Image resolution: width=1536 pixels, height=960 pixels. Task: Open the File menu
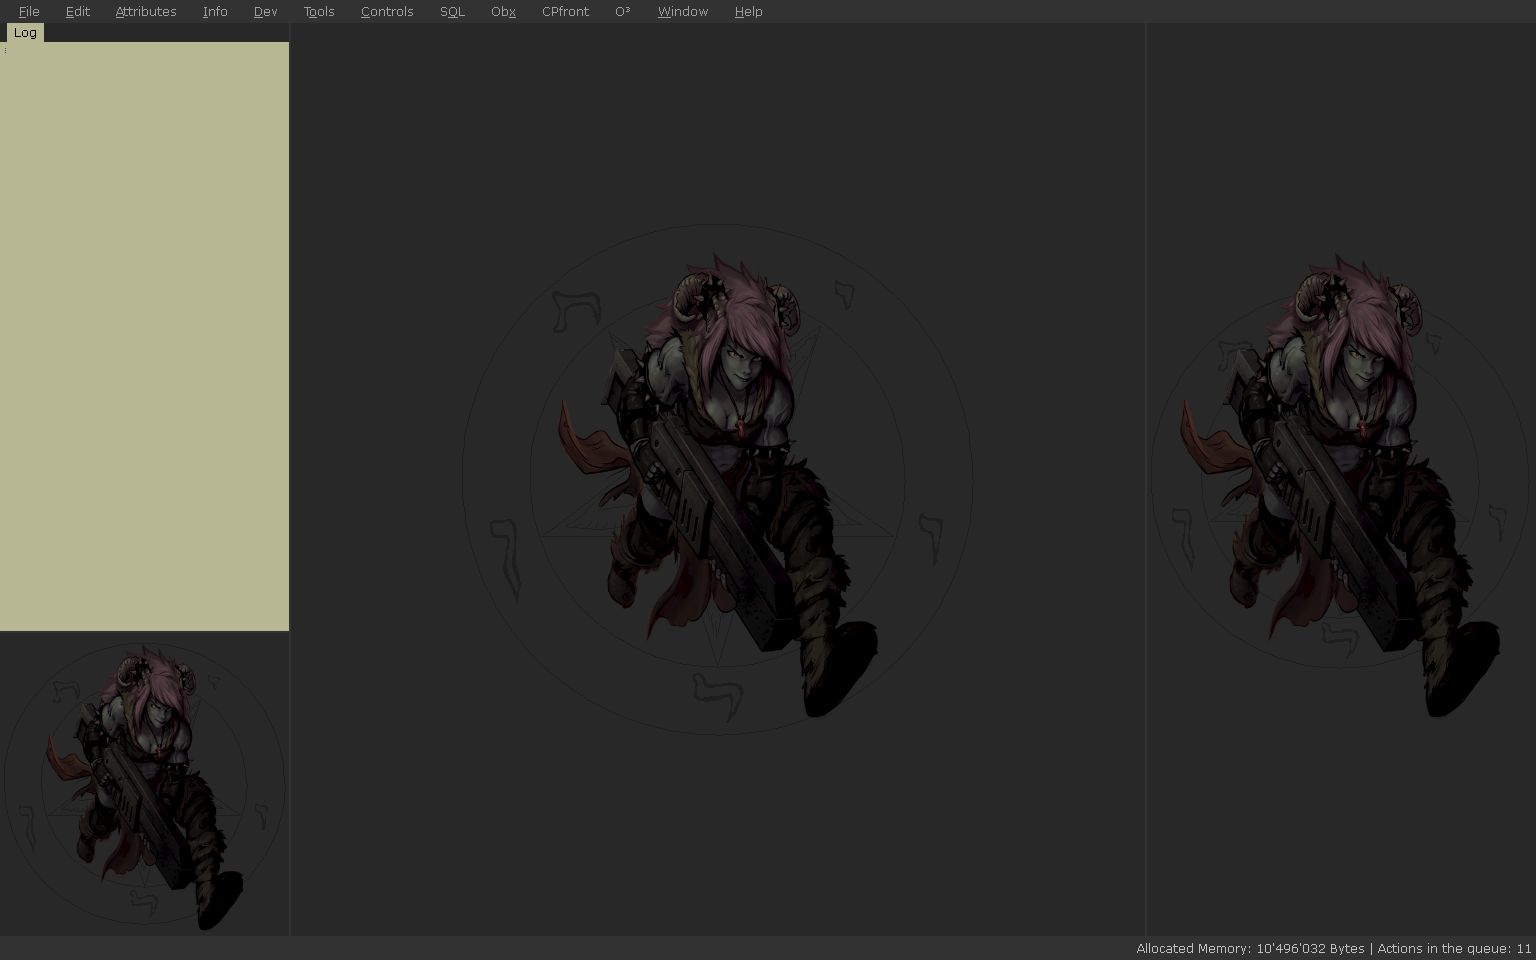tap(29, 12)
